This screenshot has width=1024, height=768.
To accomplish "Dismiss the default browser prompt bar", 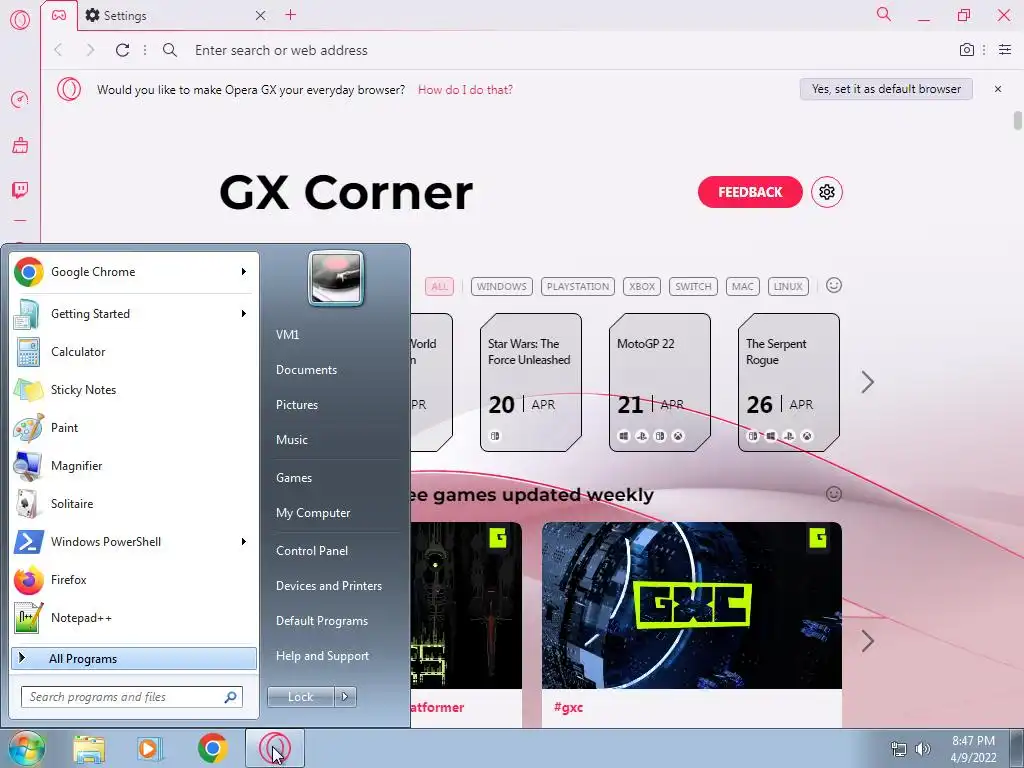I will tap(998, 89).
